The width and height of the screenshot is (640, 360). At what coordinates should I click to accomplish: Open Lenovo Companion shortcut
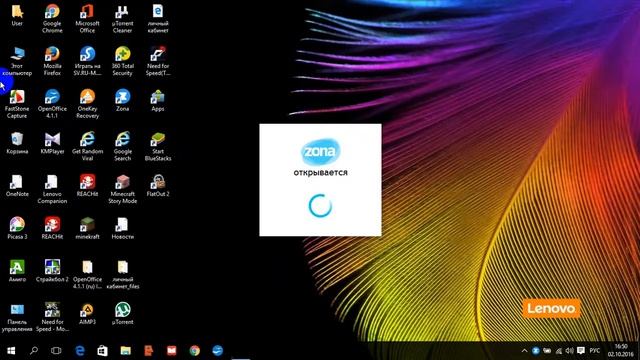tap(52, 189)
